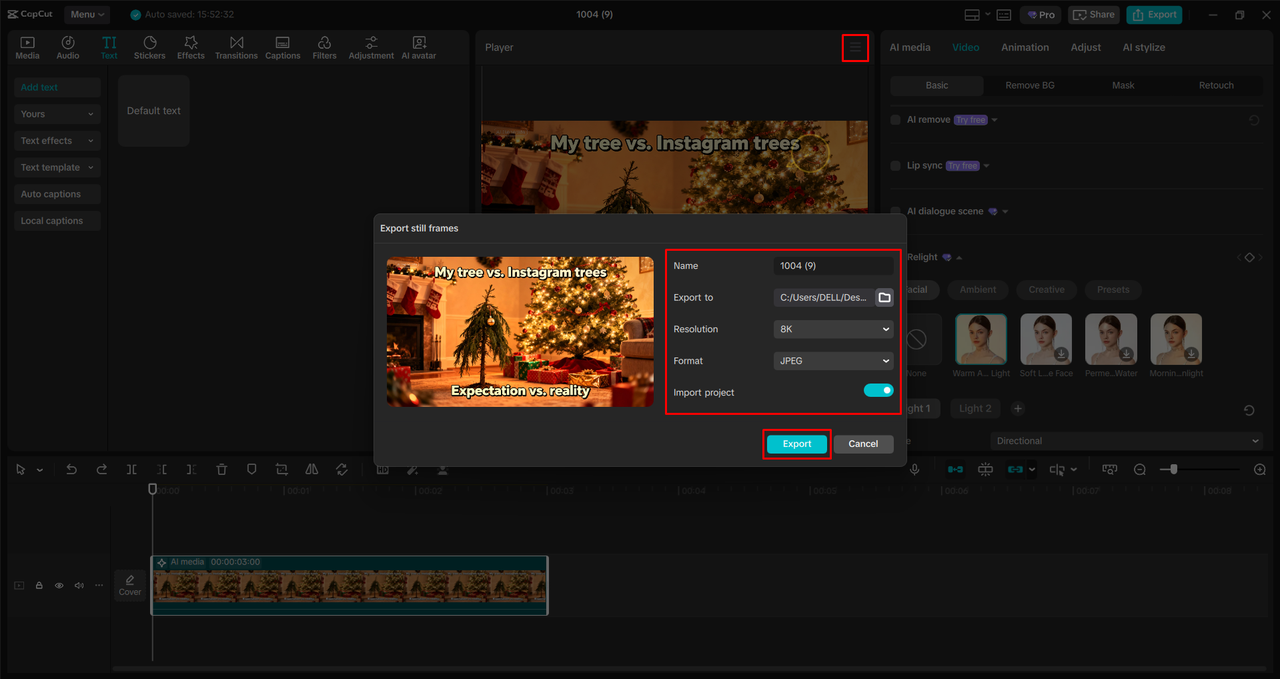Screen dimensions: 1280x679
Task: Open the Filters panel
Action: pyautogui.click(x=324, y=46)
